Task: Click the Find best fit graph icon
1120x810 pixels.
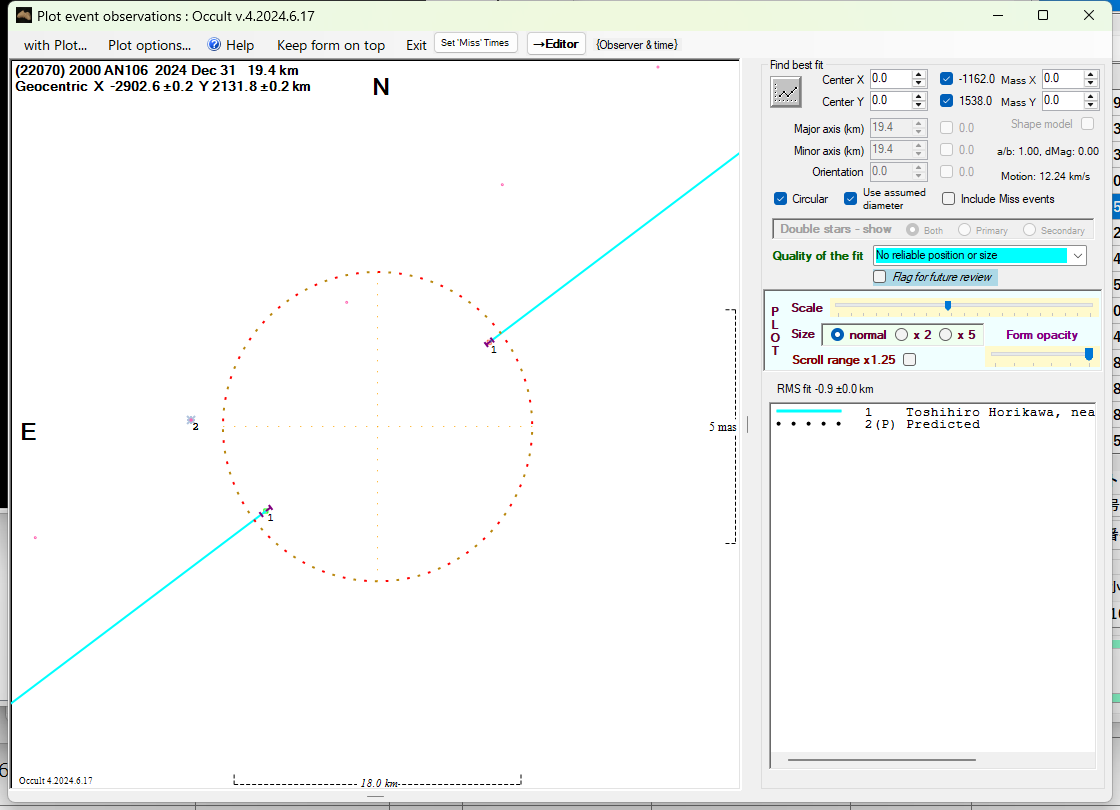Action: pos(786,91)
